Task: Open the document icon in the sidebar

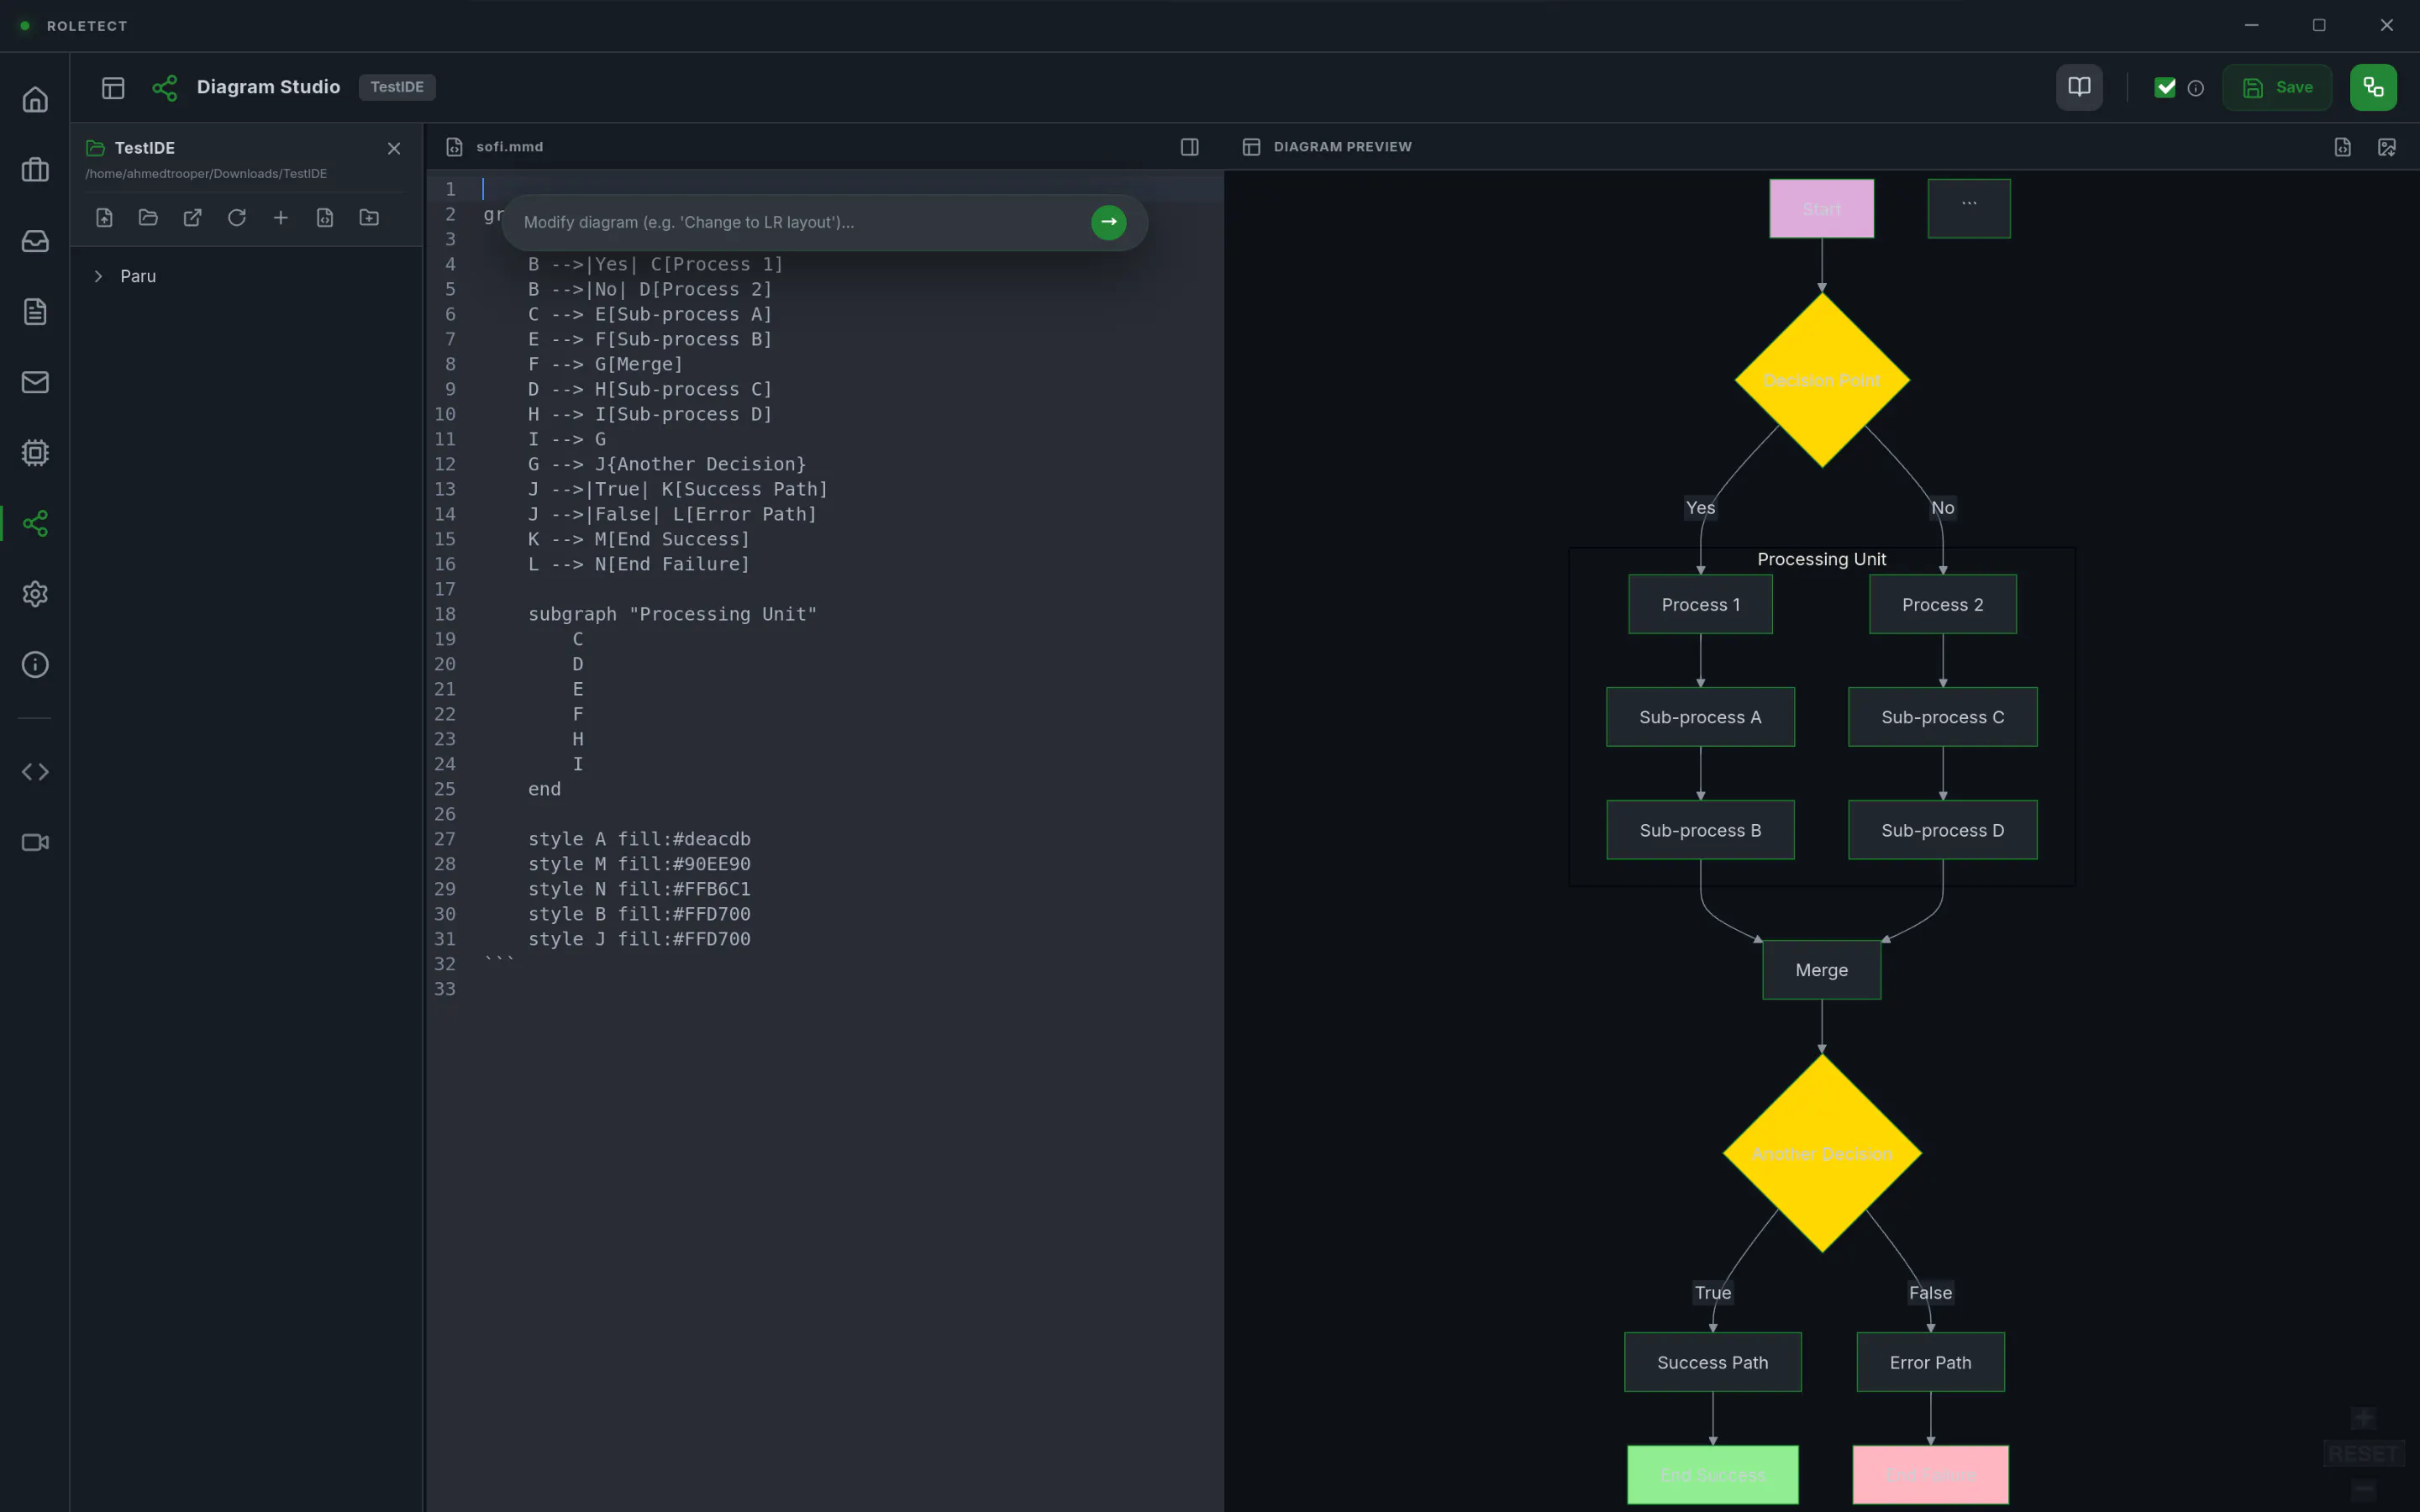Action: [x=35, y=312]
